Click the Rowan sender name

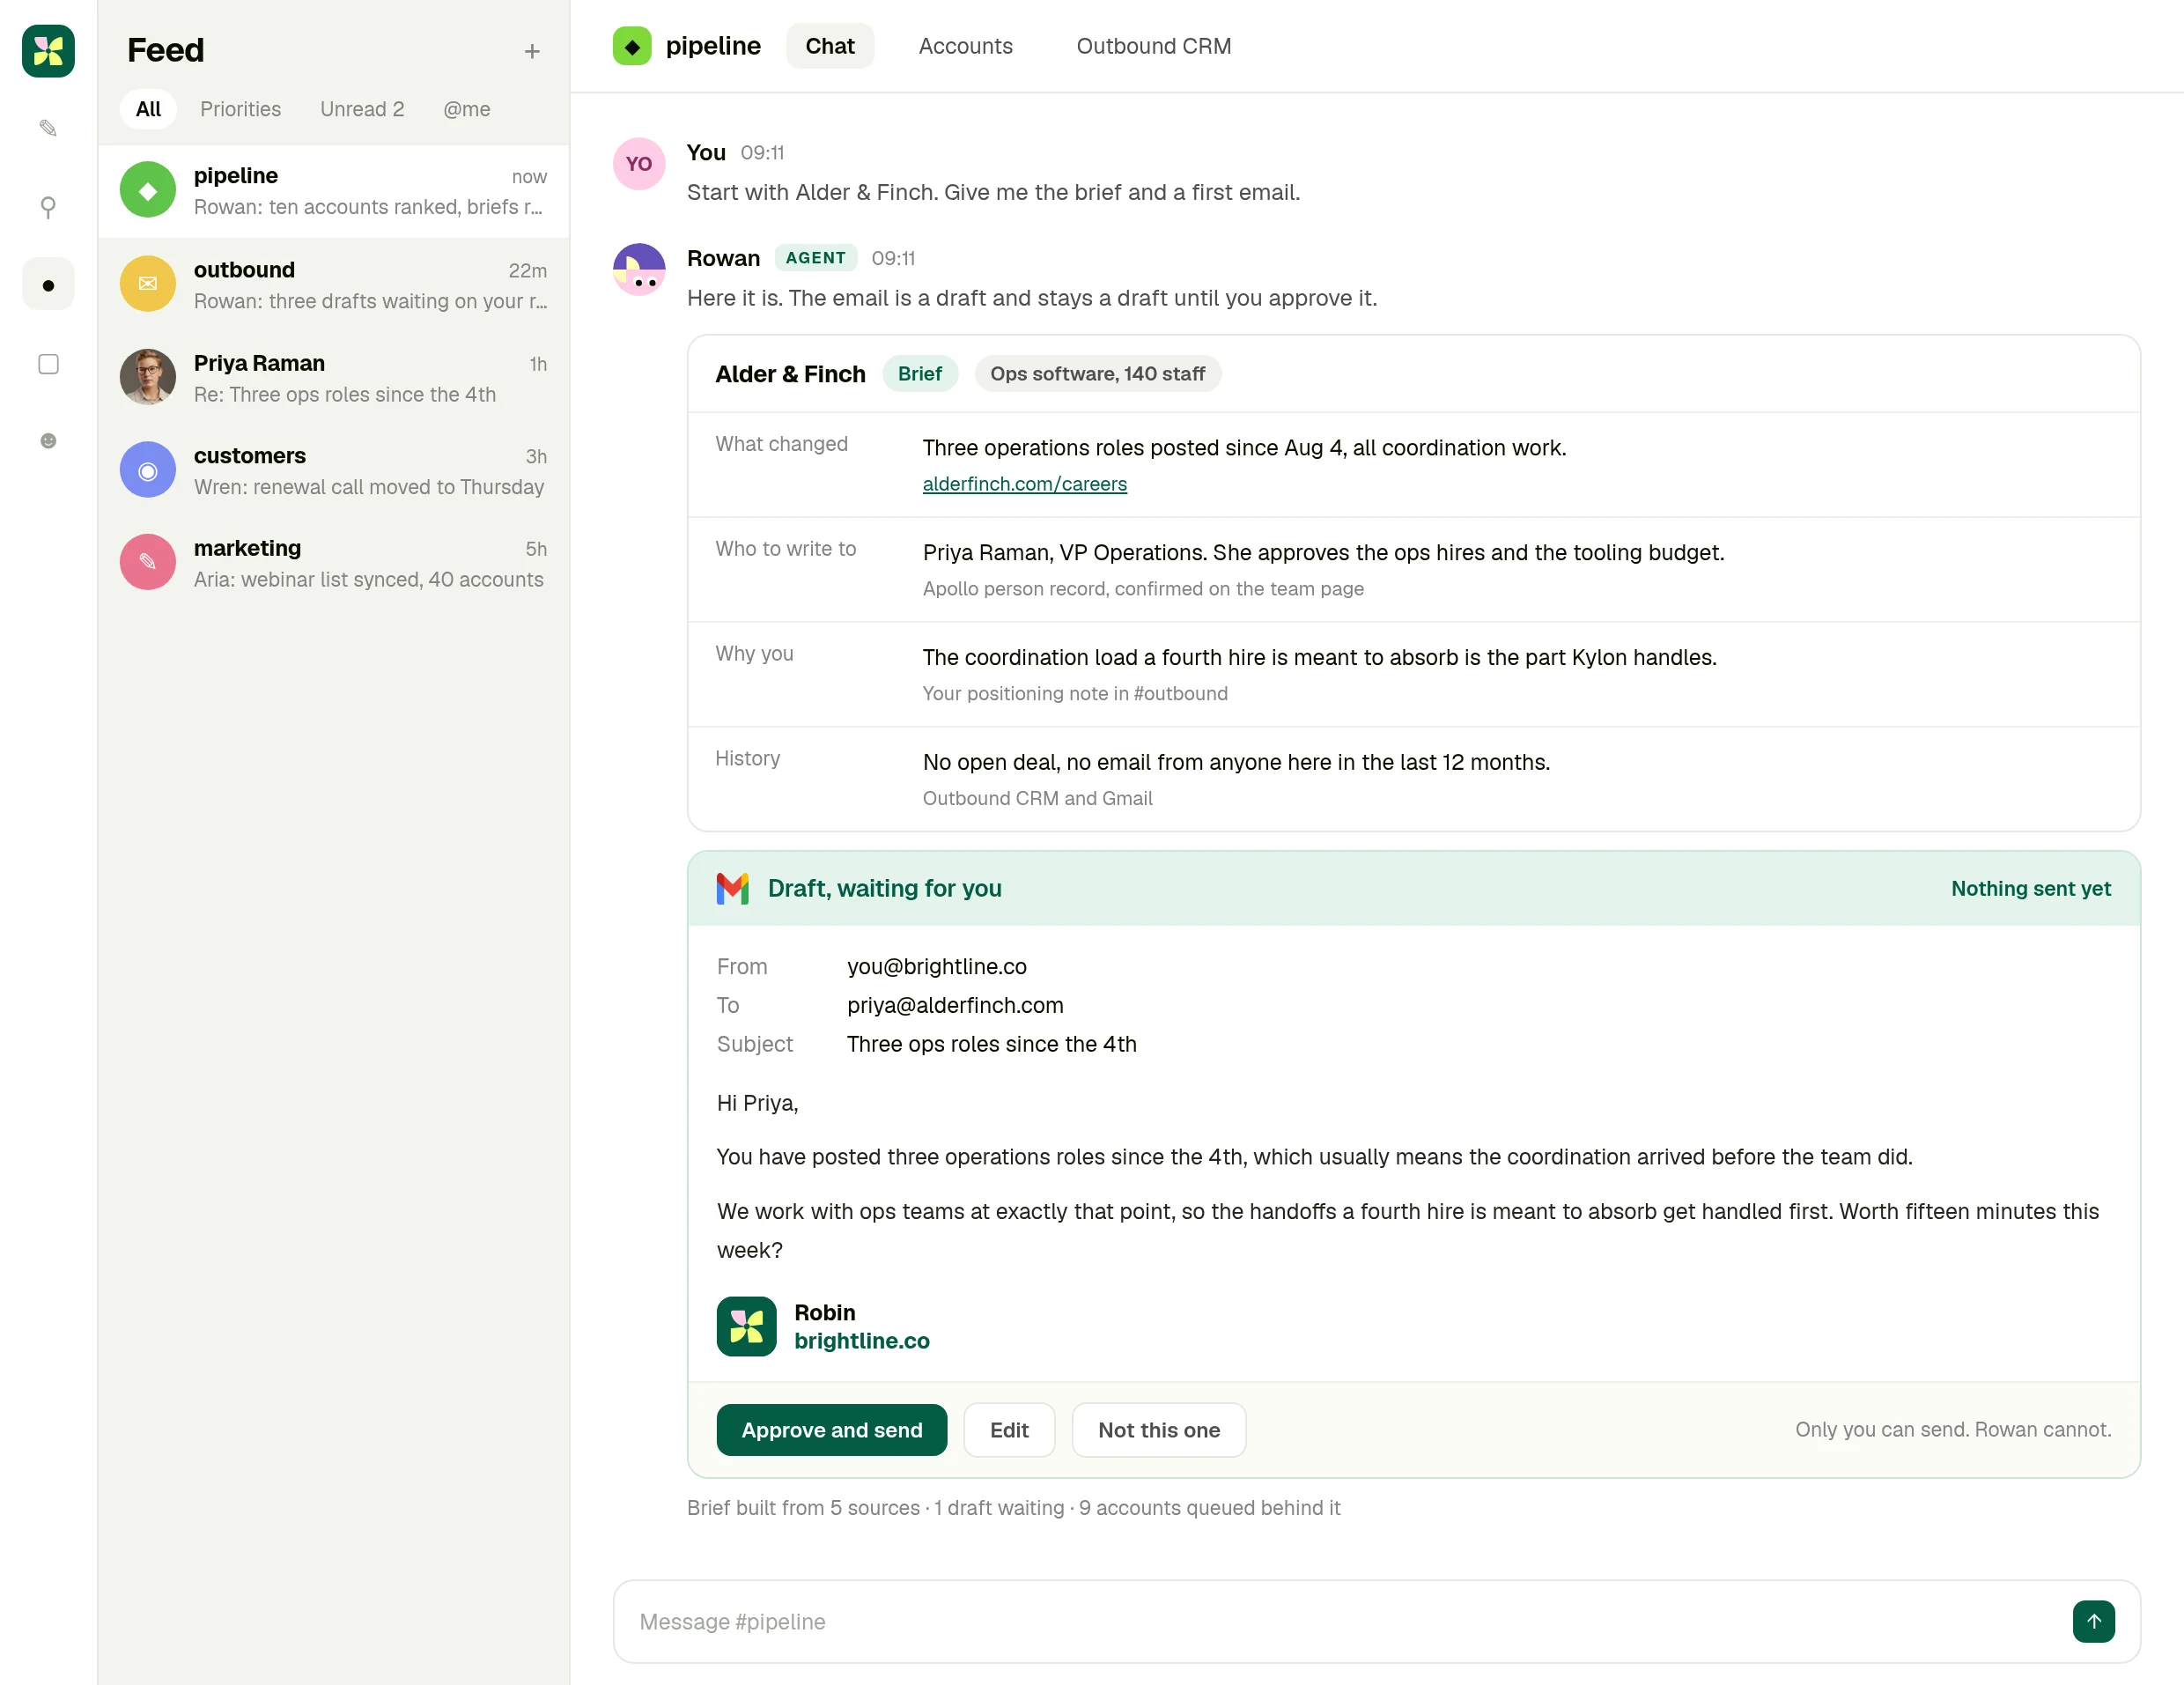tap(723, 258)
